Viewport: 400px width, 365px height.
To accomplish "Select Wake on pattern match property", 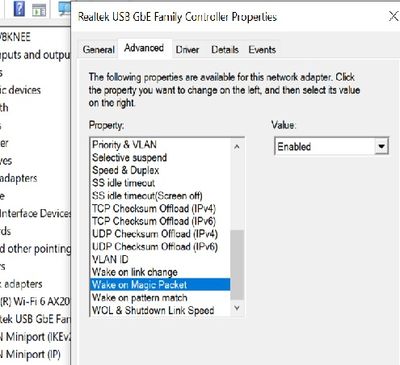I will pyautogui.click(x=140, y=297).
